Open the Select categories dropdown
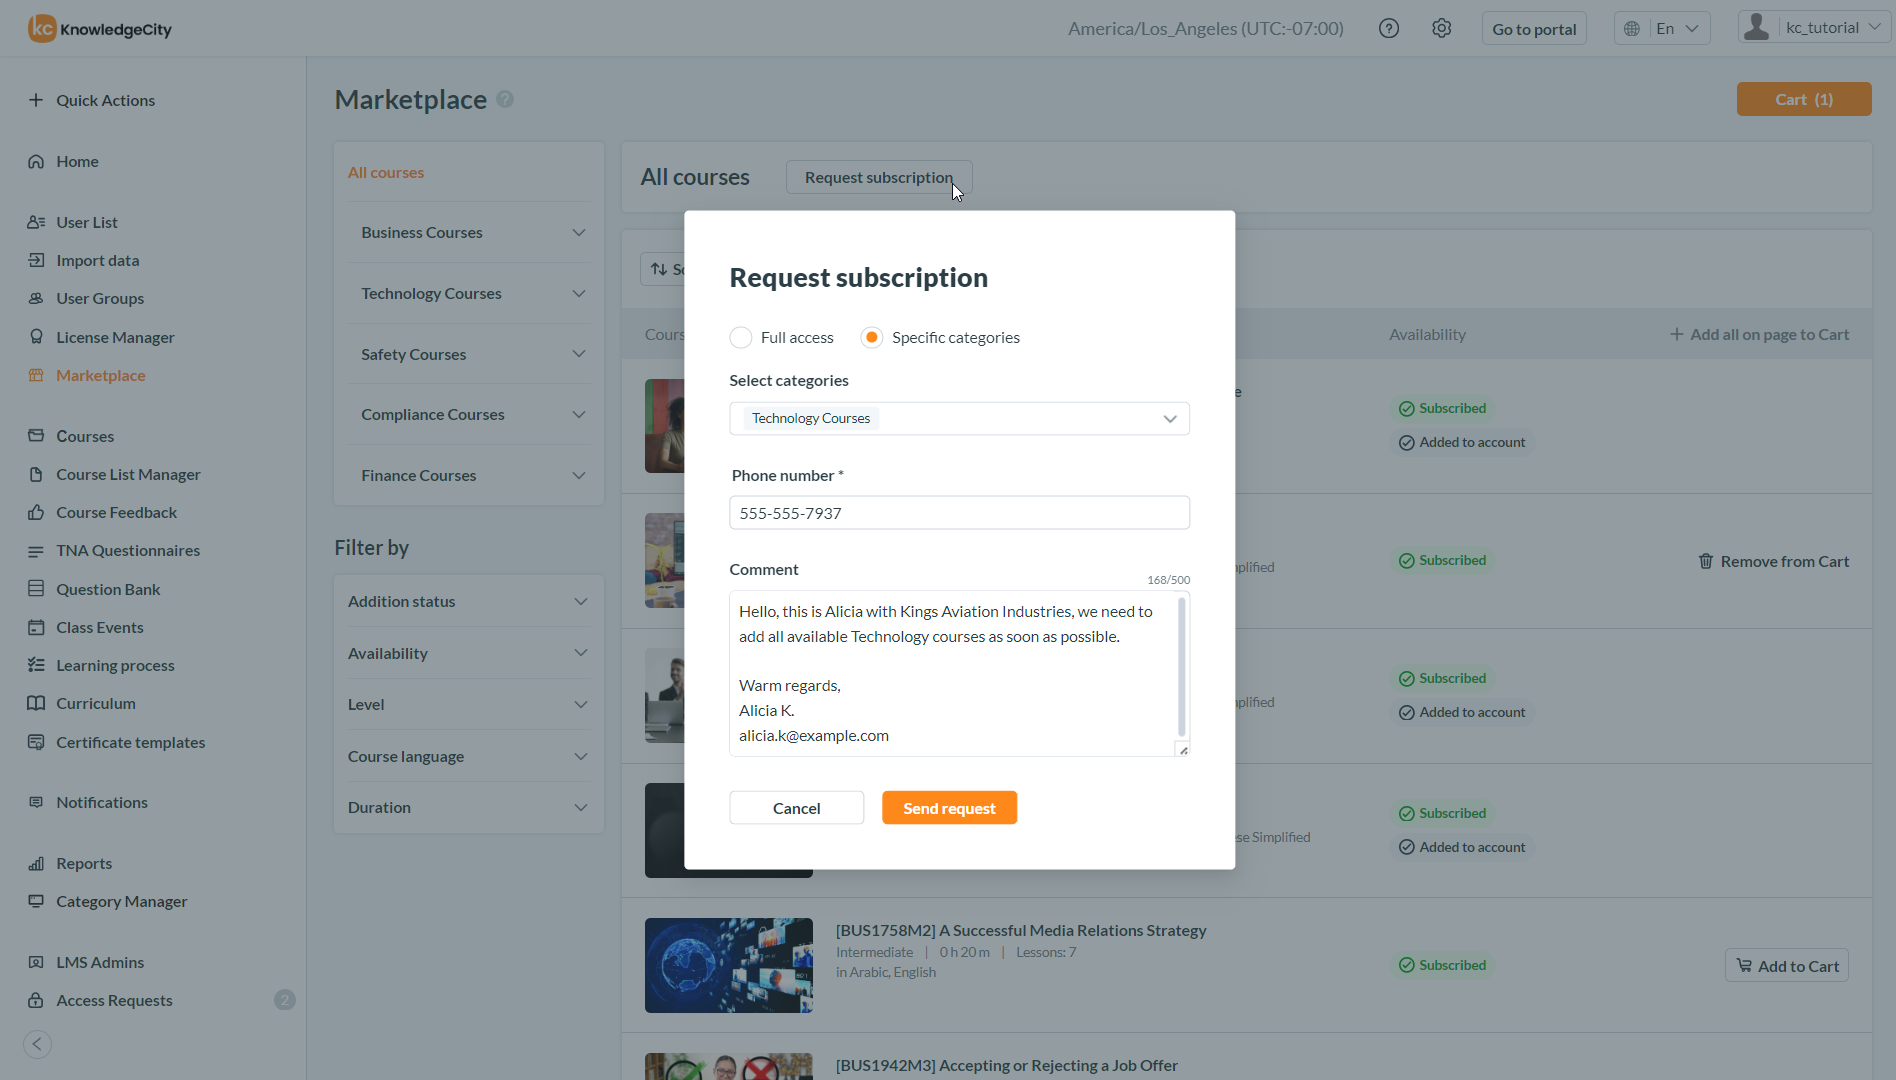 [1169, 419]
